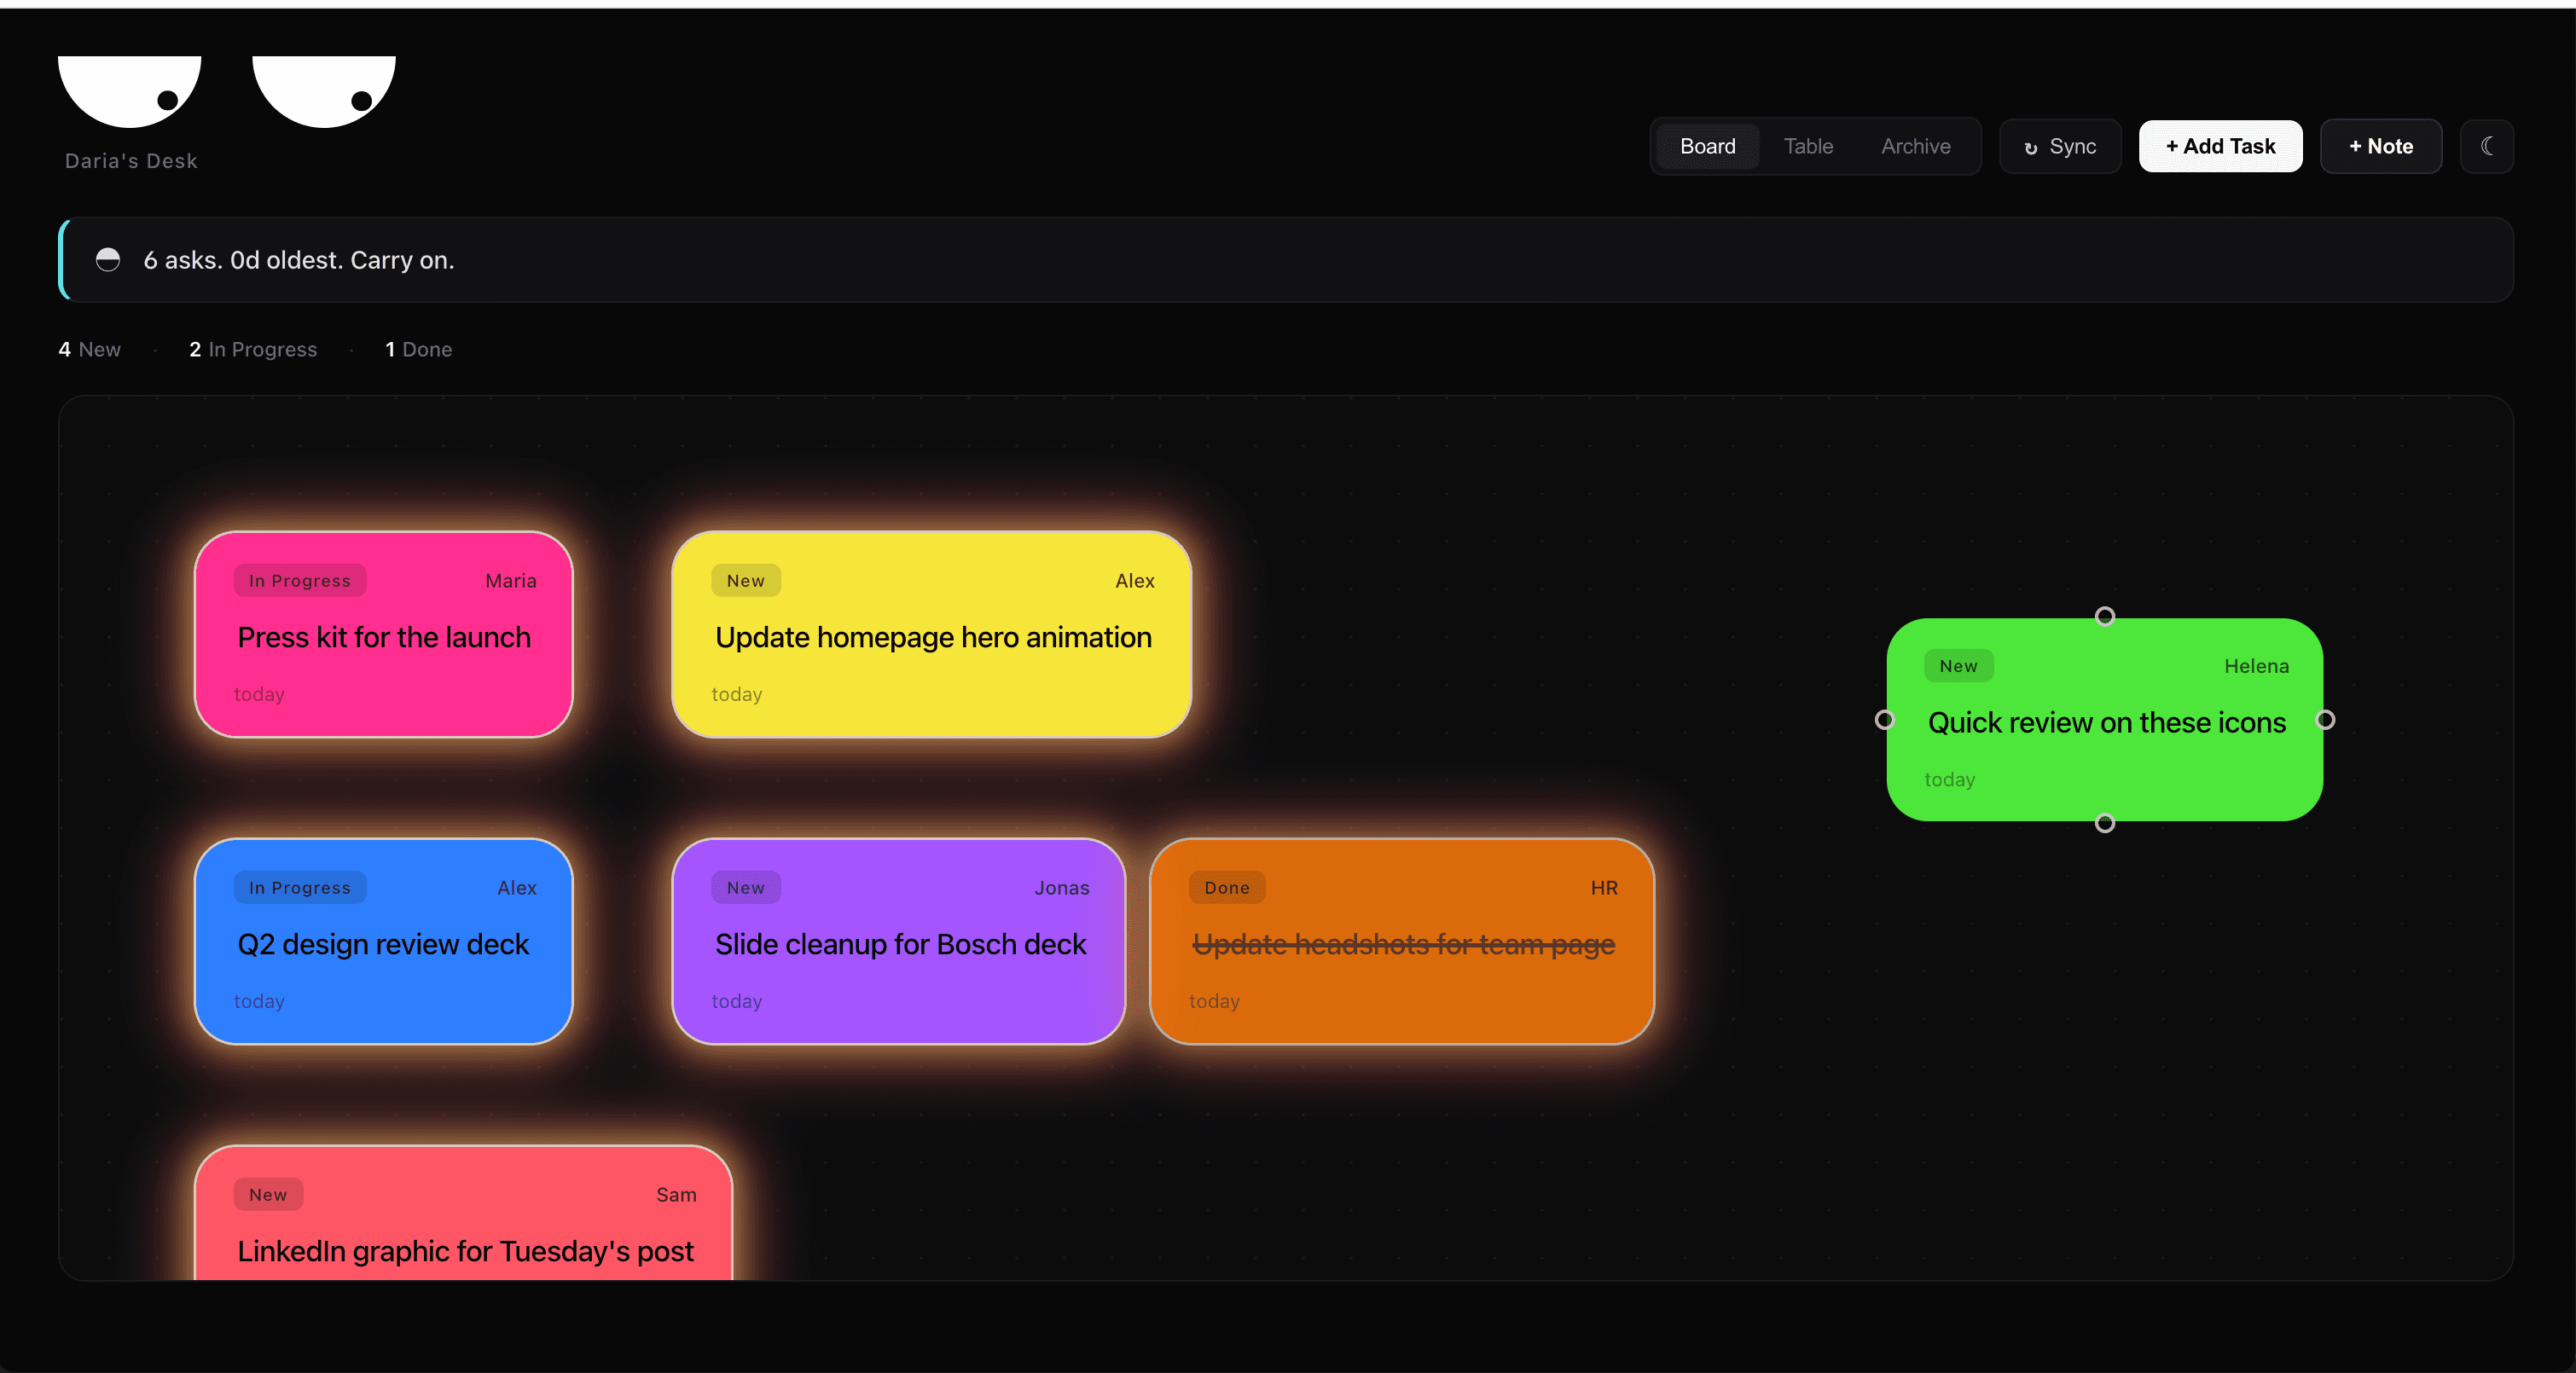Click the asks summary banner text

pos(299,260)
